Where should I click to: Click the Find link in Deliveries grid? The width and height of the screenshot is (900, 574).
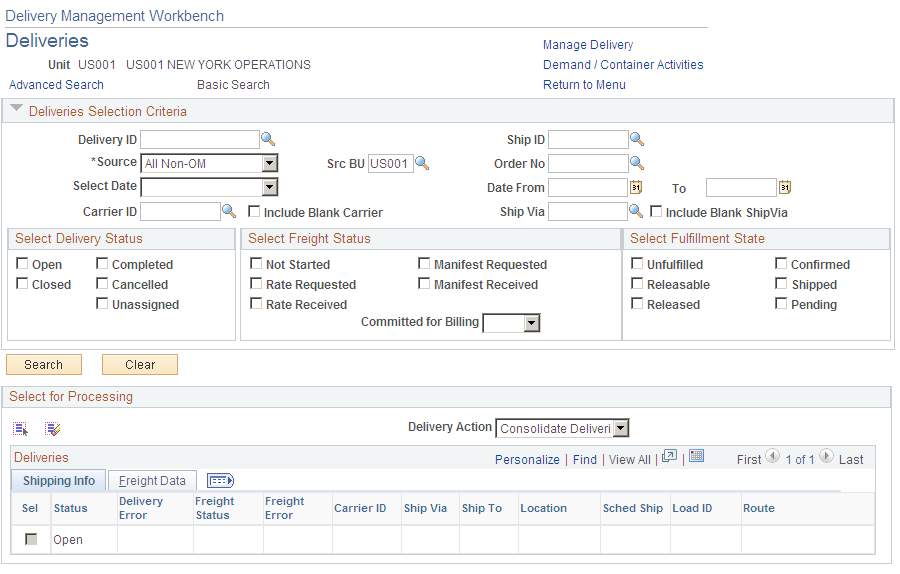click(x=585, y=460)
